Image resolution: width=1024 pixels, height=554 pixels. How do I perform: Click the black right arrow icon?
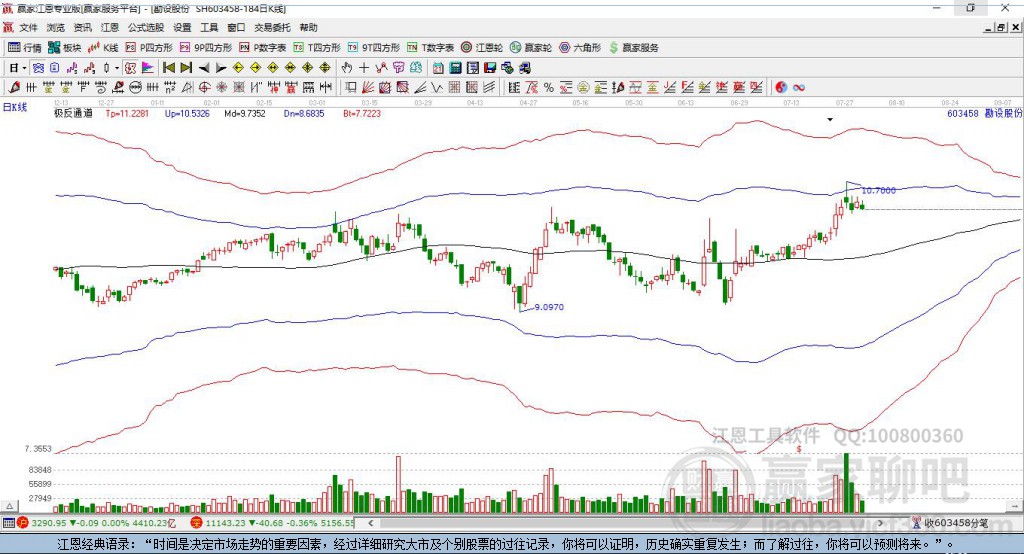(x=221, y=68)
